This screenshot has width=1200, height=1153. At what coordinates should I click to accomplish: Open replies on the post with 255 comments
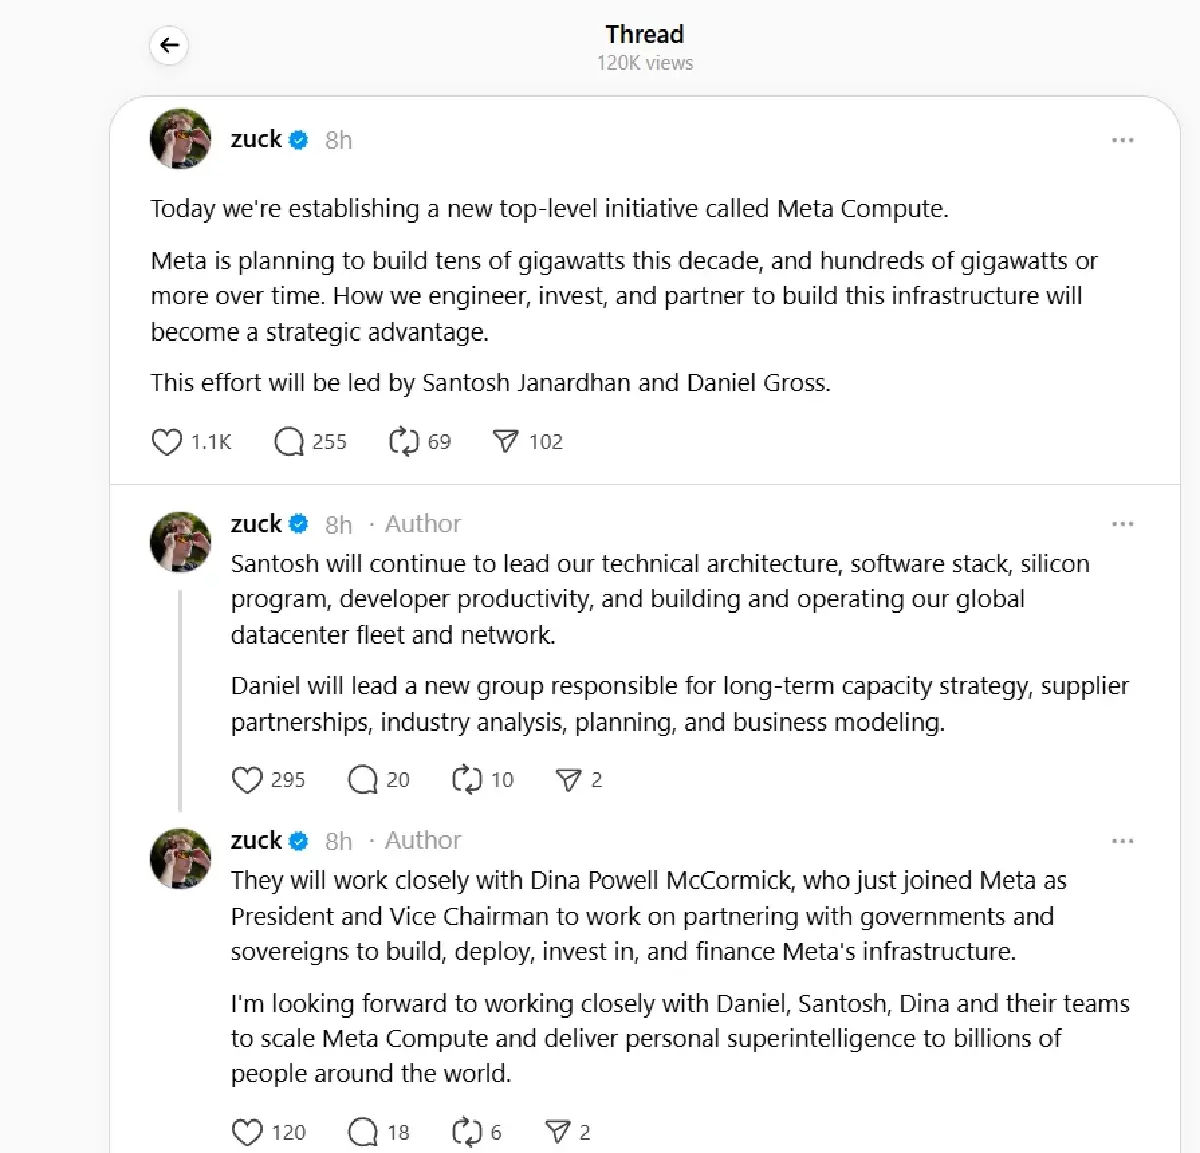(289, 442)
